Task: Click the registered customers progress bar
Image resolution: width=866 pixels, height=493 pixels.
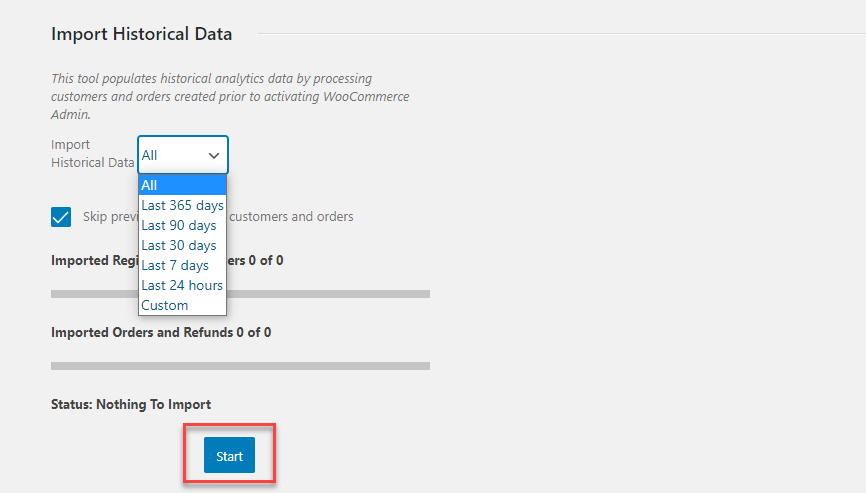Action: [x=240, y=294]
